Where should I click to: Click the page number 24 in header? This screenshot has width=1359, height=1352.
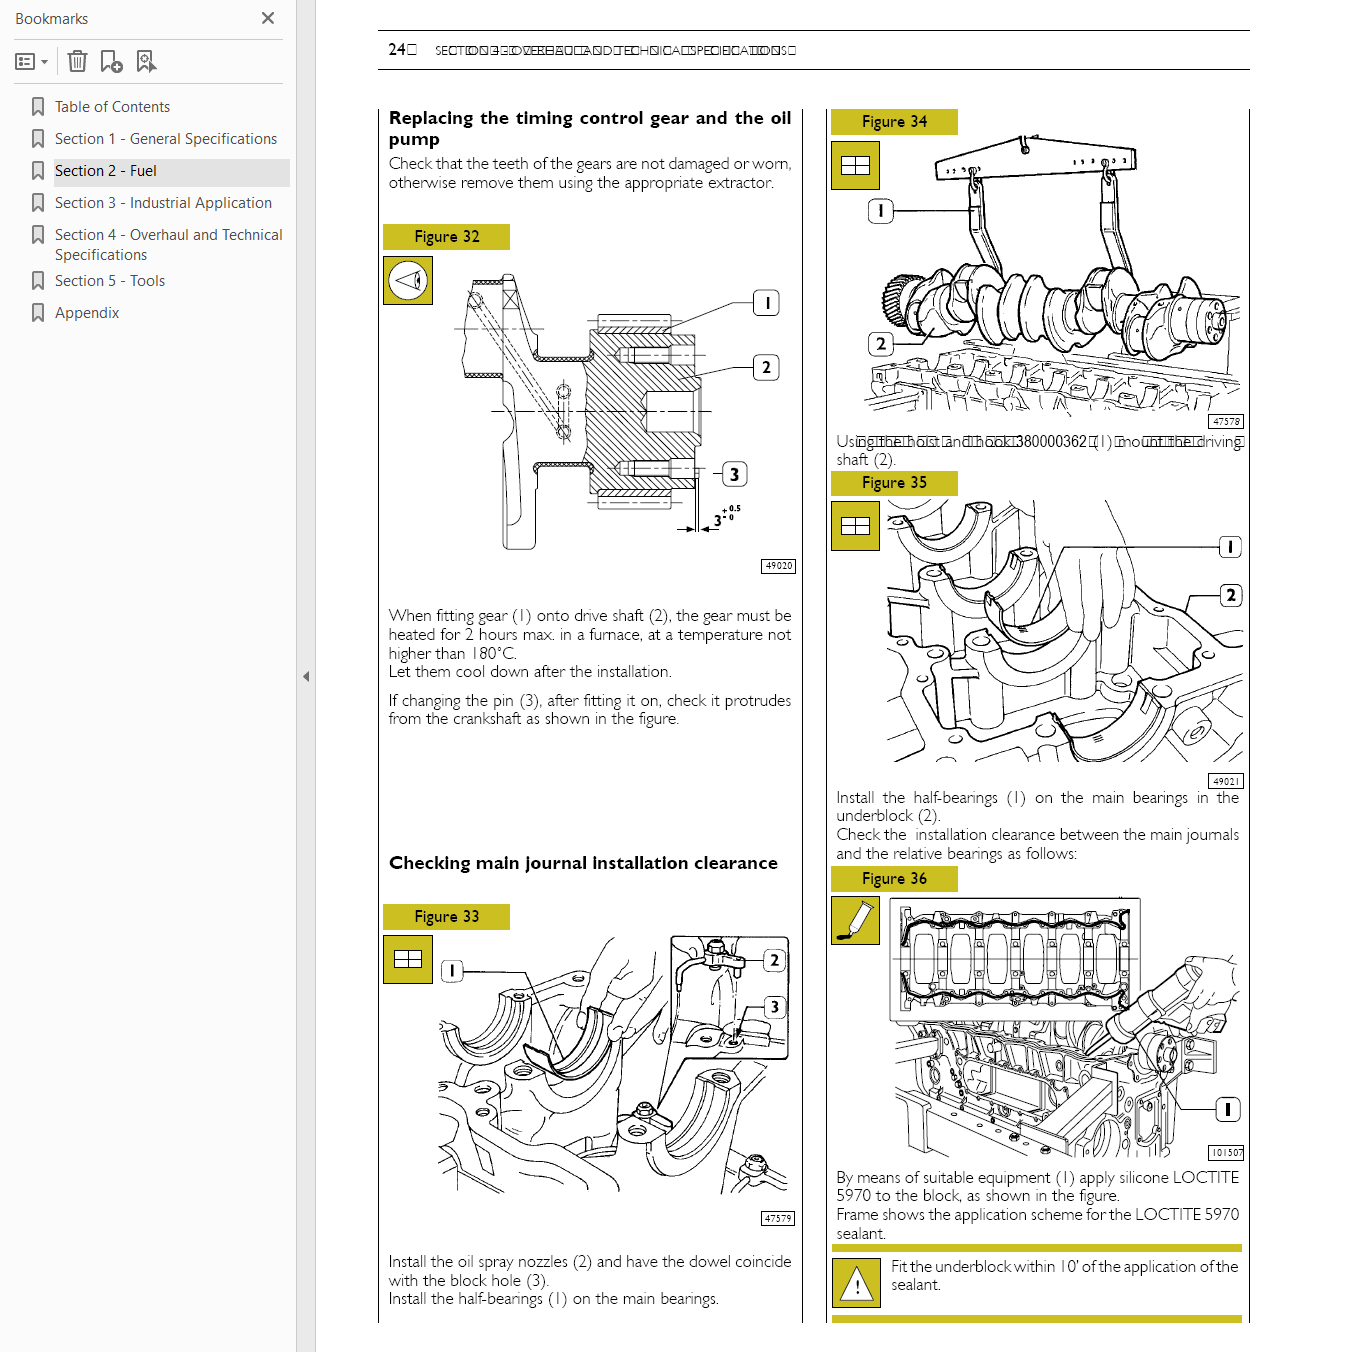[397, 50]
